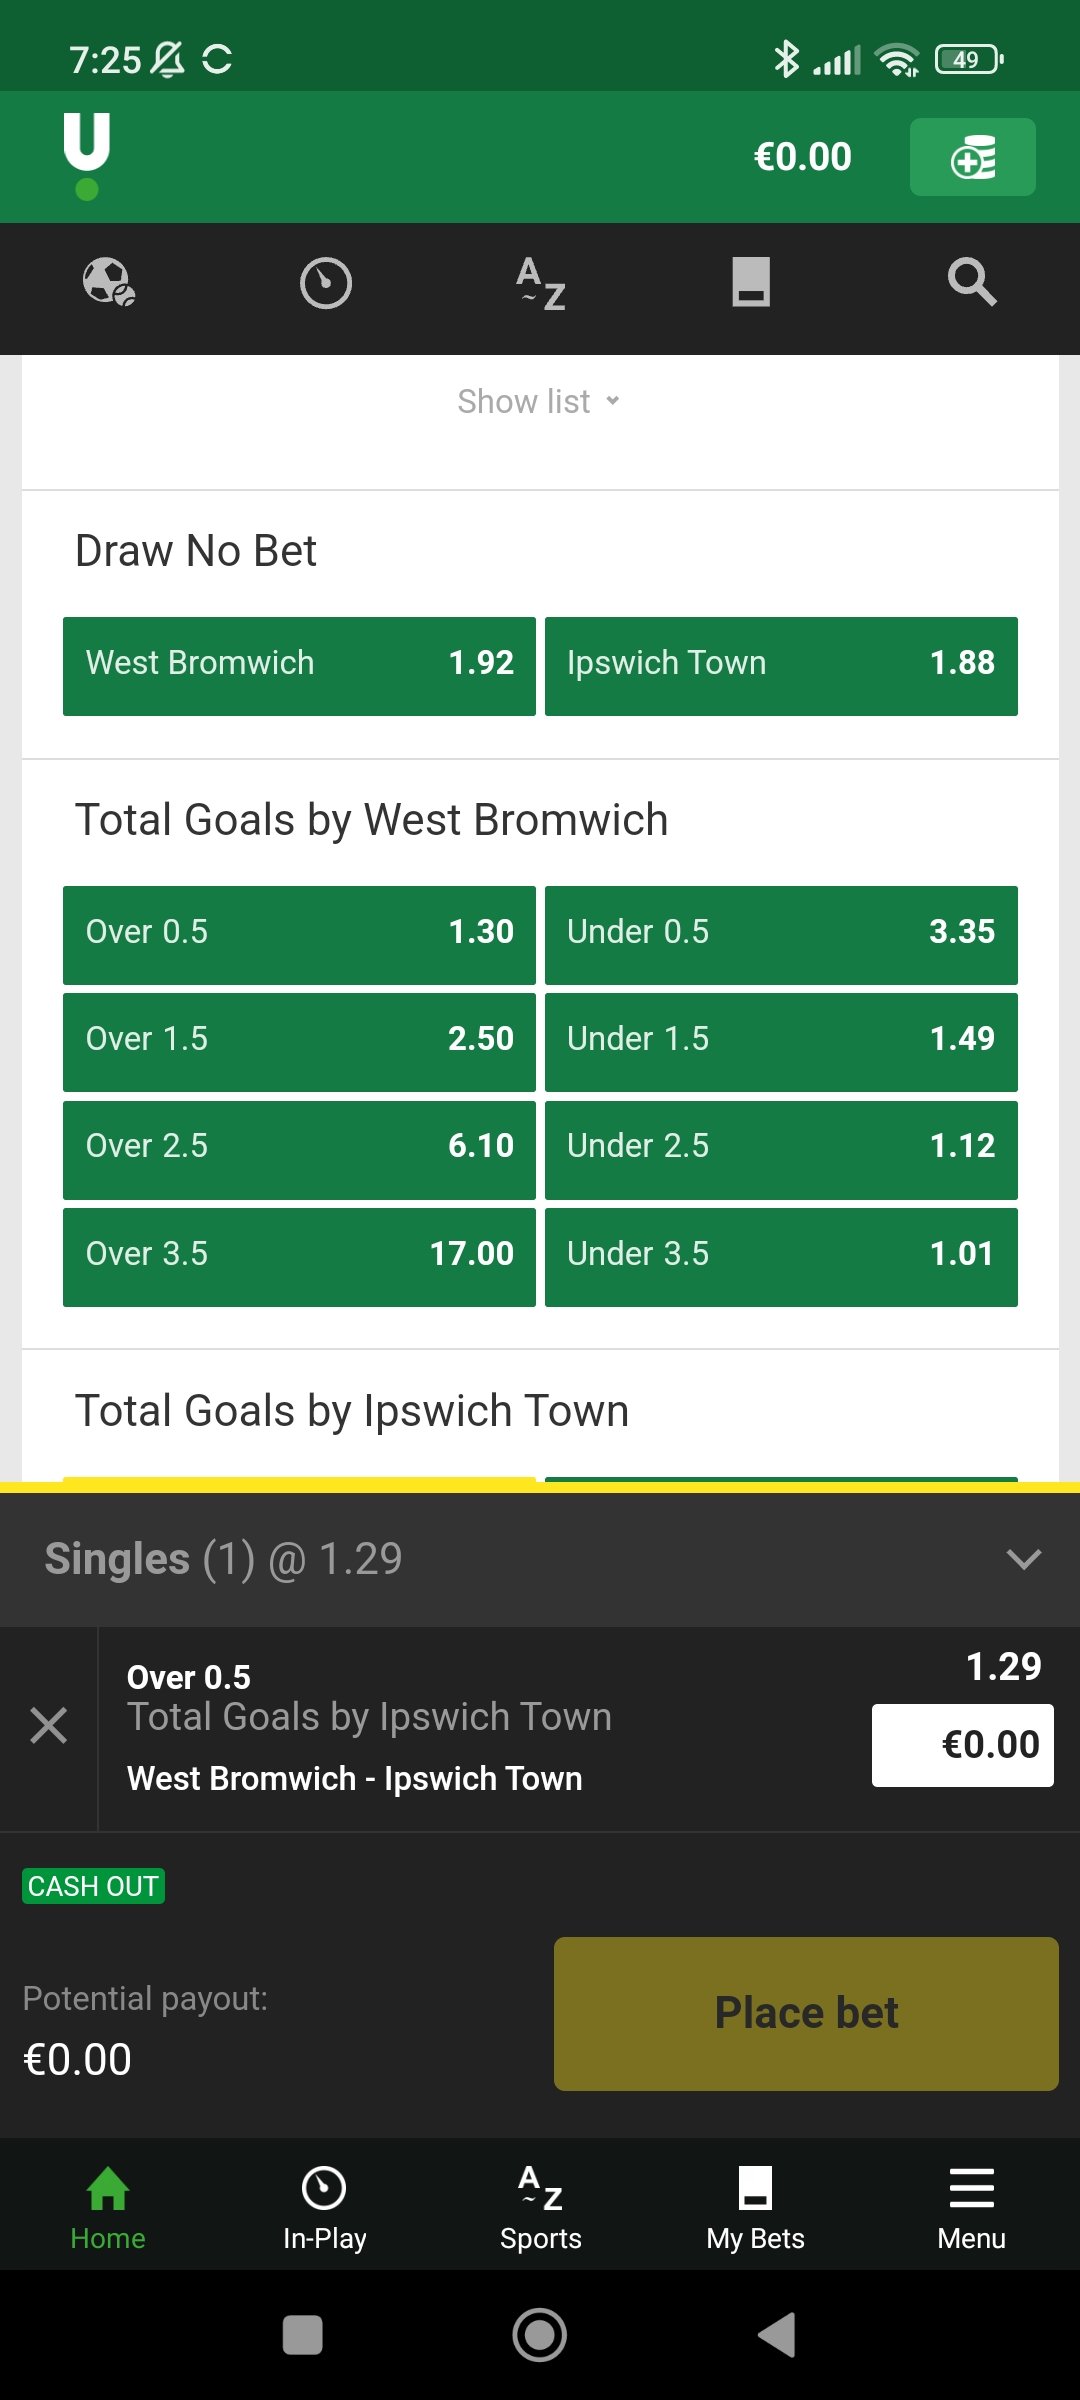Toggle Over 1.5 West Bromwich goals selection
This screenshot has width=1080, height=2400.
coord(299,1041)
